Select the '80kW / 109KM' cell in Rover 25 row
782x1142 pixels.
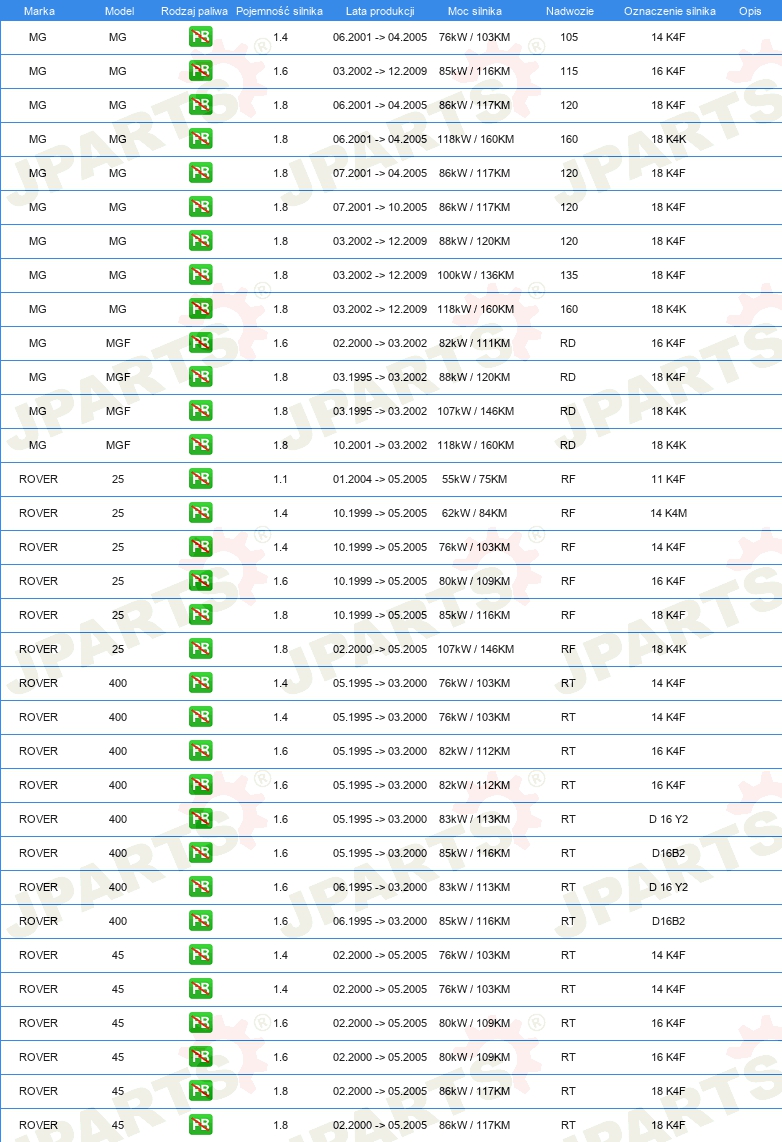[x=475, y=580]
